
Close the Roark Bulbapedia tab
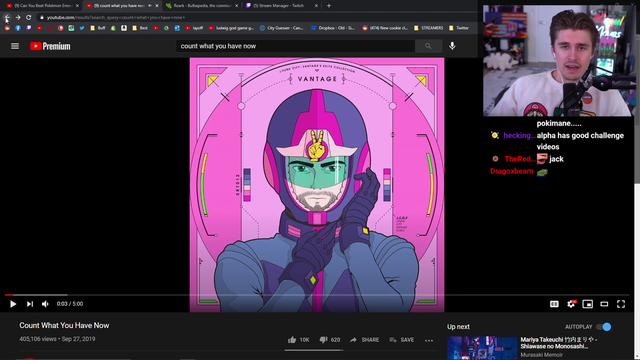tap(236, 6)
